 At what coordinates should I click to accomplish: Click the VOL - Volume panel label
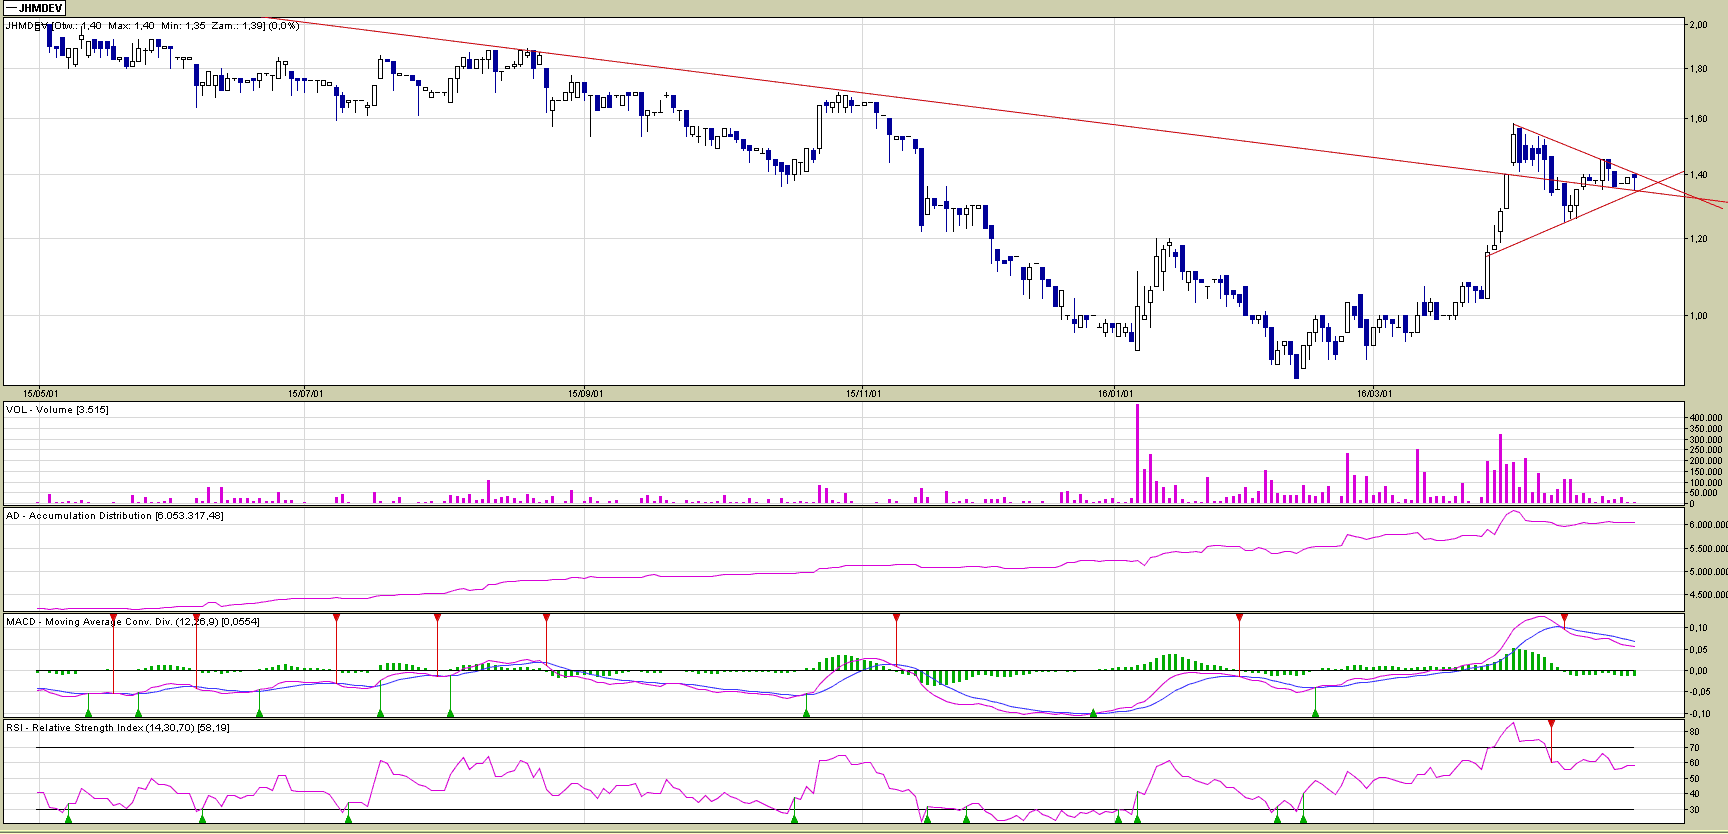[x=57, y=410]
